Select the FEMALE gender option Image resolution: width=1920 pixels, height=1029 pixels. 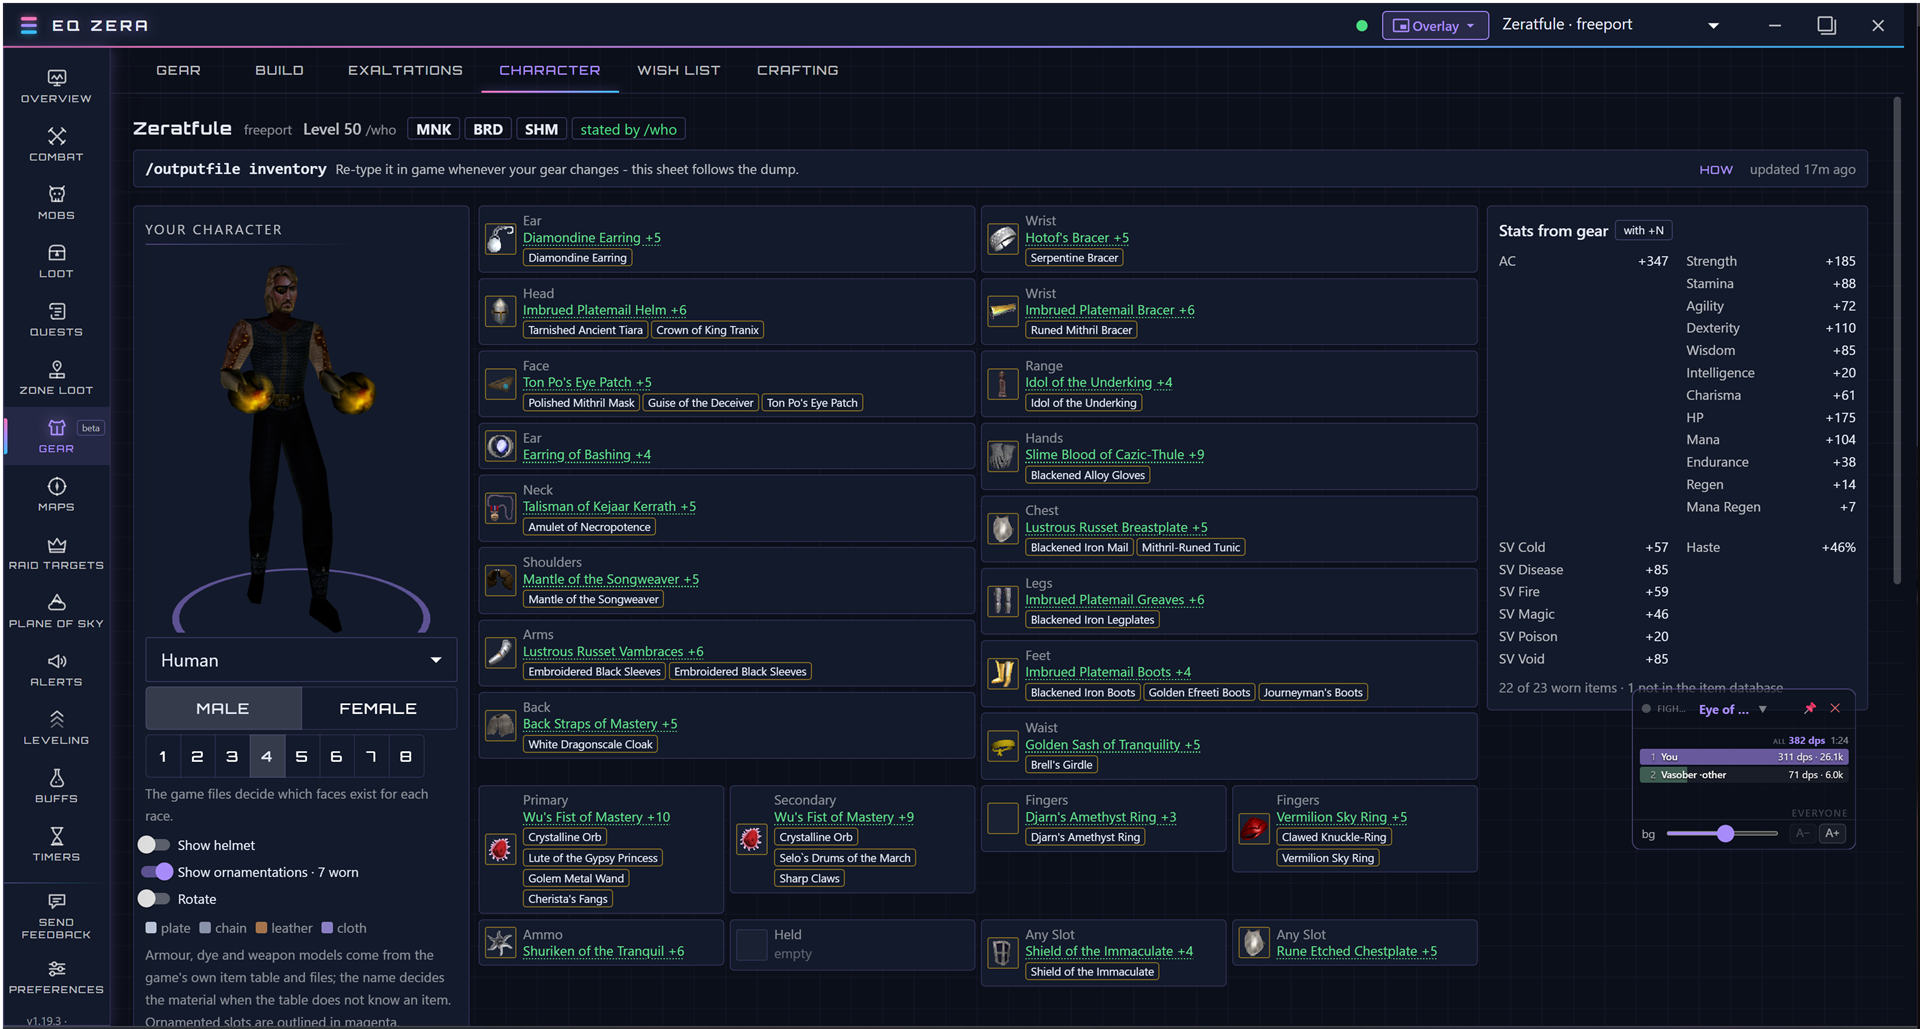pyautogui.click(x=378, y=708)
